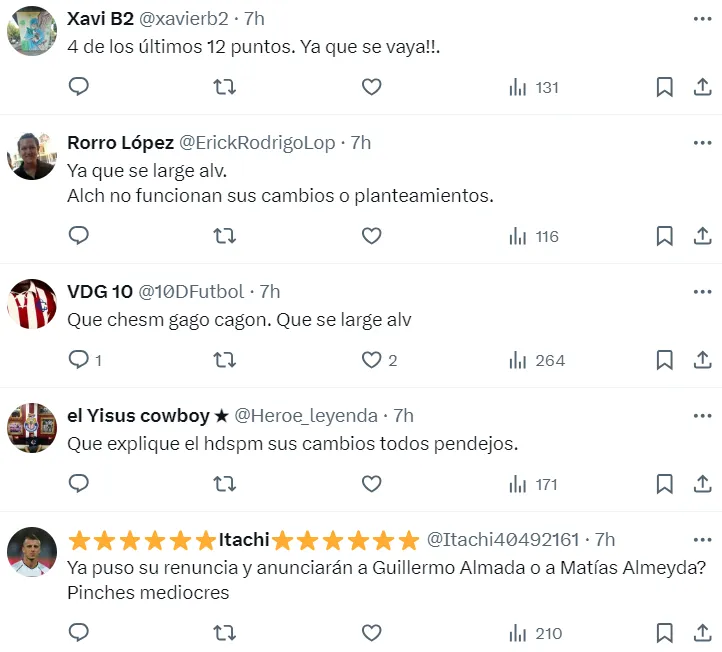This screenshot has height=652, width=722.
Task: Click the Xavi B2 display name
Action: coord(100,19)
